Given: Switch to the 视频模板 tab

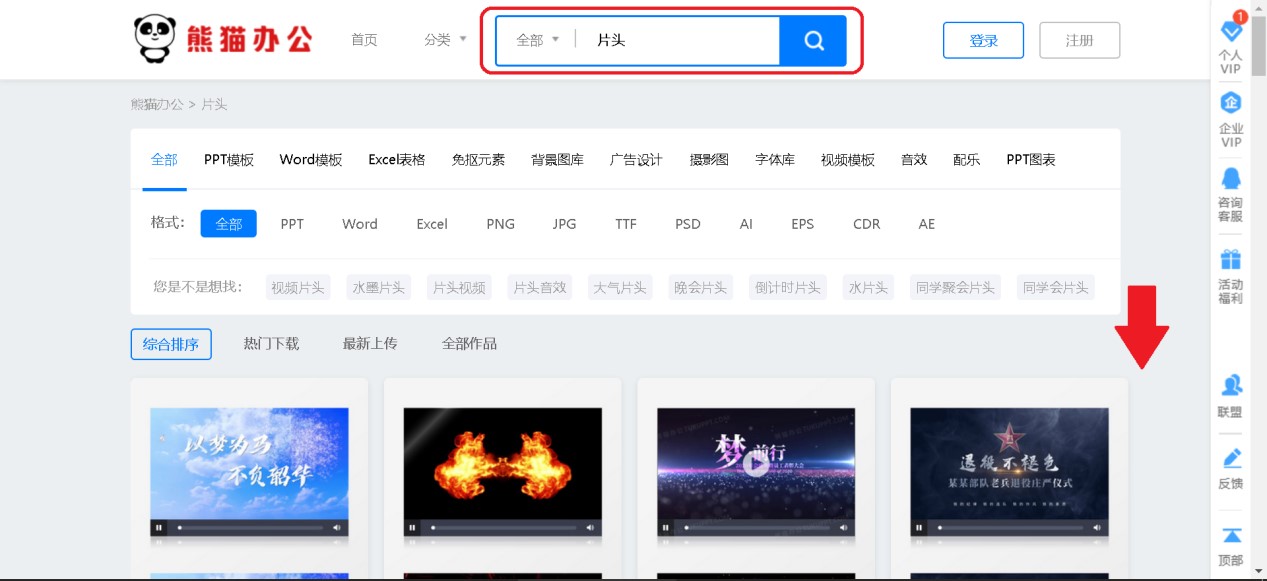Looking at the screenshot, I should pos(847,160).
